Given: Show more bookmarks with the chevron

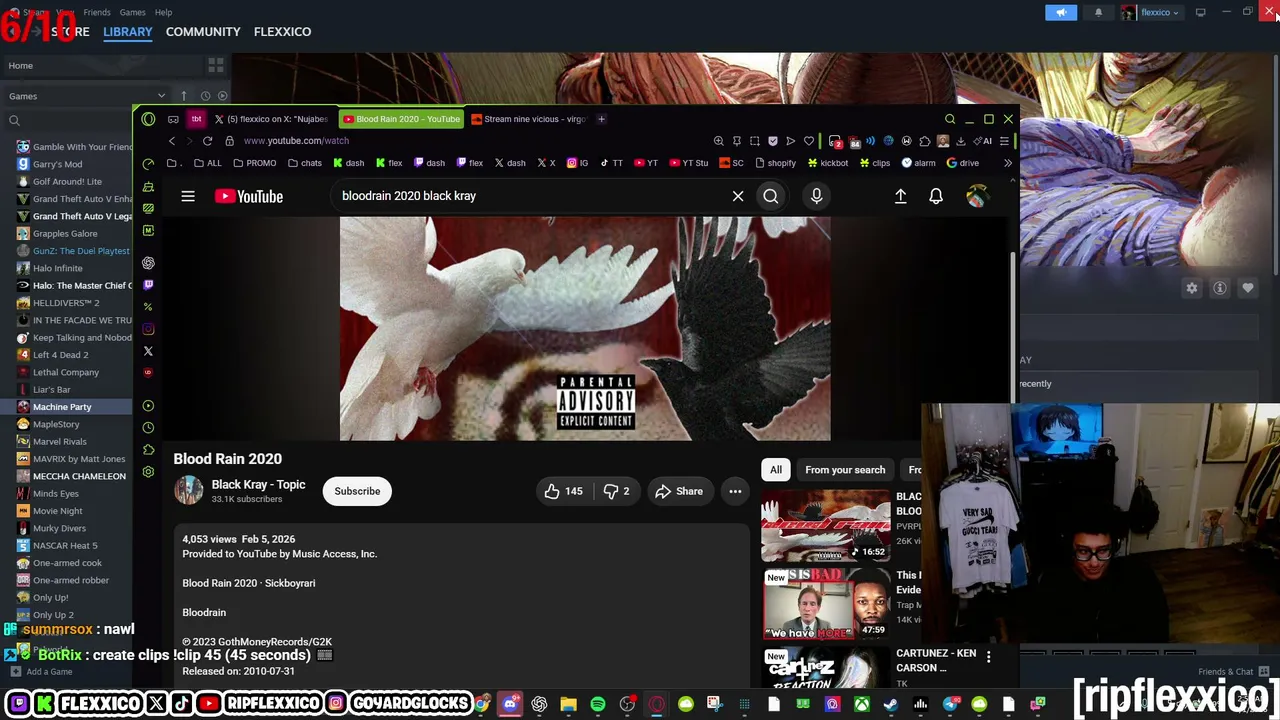Looking at the screenshot, I should 1007,163.
